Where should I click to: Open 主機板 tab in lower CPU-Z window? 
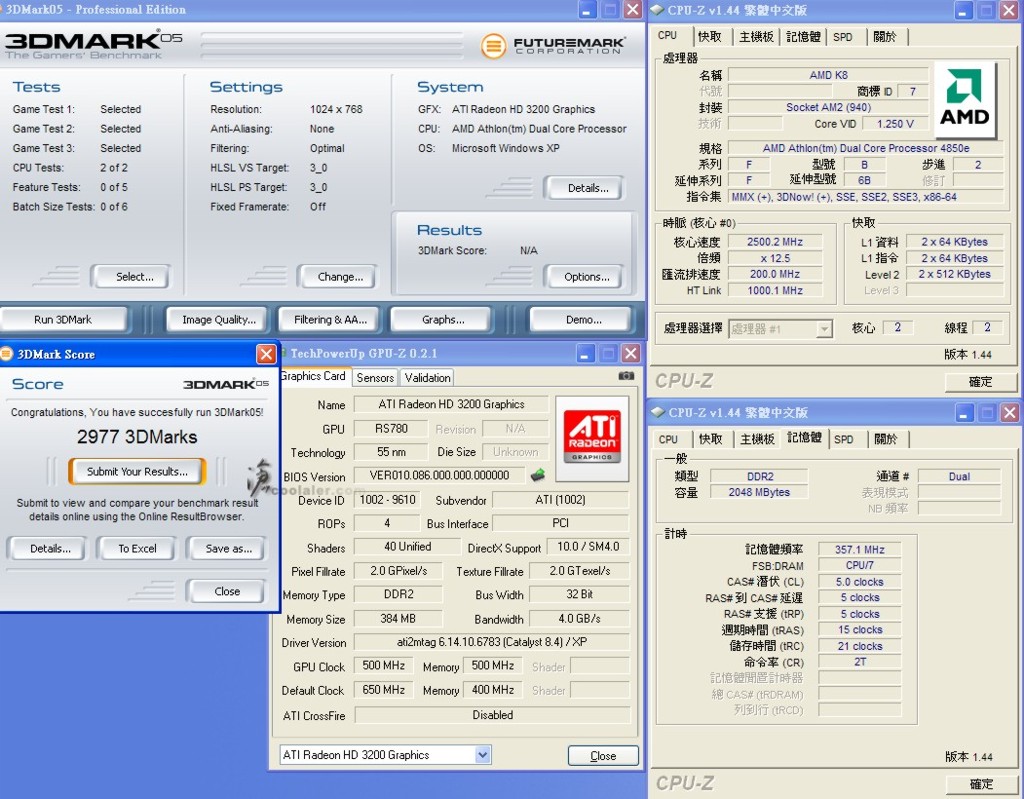(x=758, y=439)
